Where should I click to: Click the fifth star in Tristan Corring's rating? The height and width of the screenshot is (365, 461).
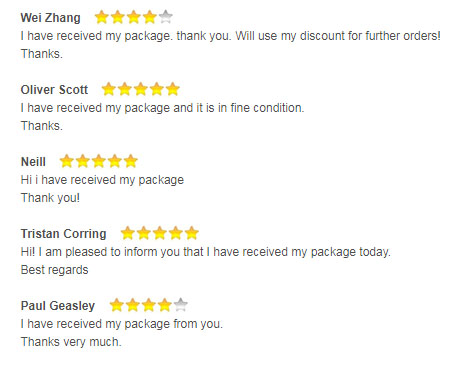(192, 233)
